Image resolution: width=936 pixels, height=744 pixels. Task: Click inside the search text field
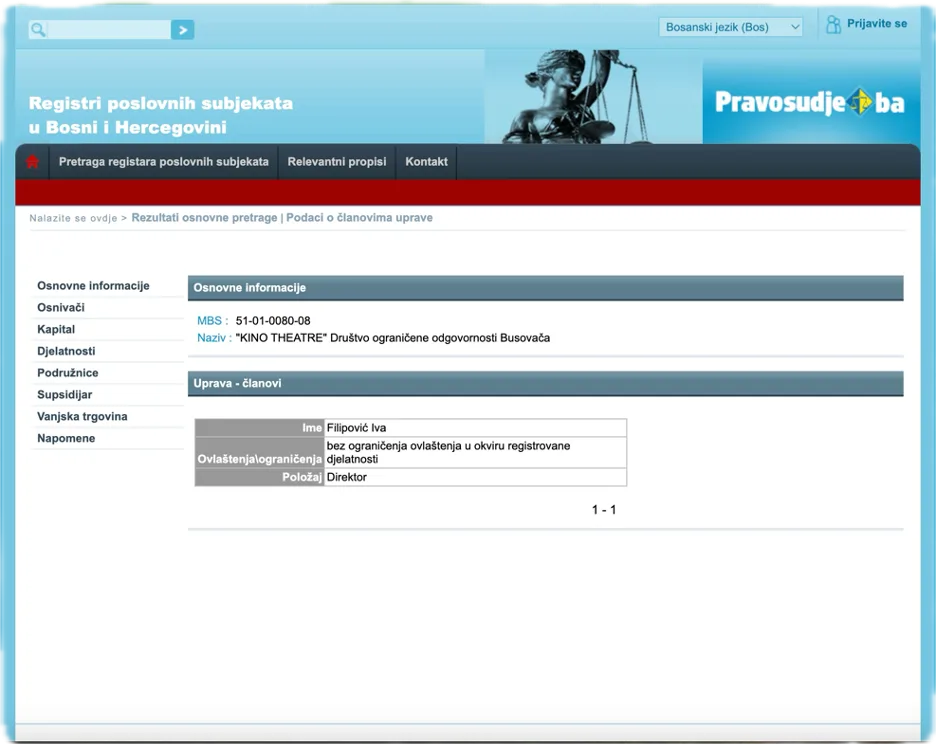pyautogui.click(x=108, y=30)
